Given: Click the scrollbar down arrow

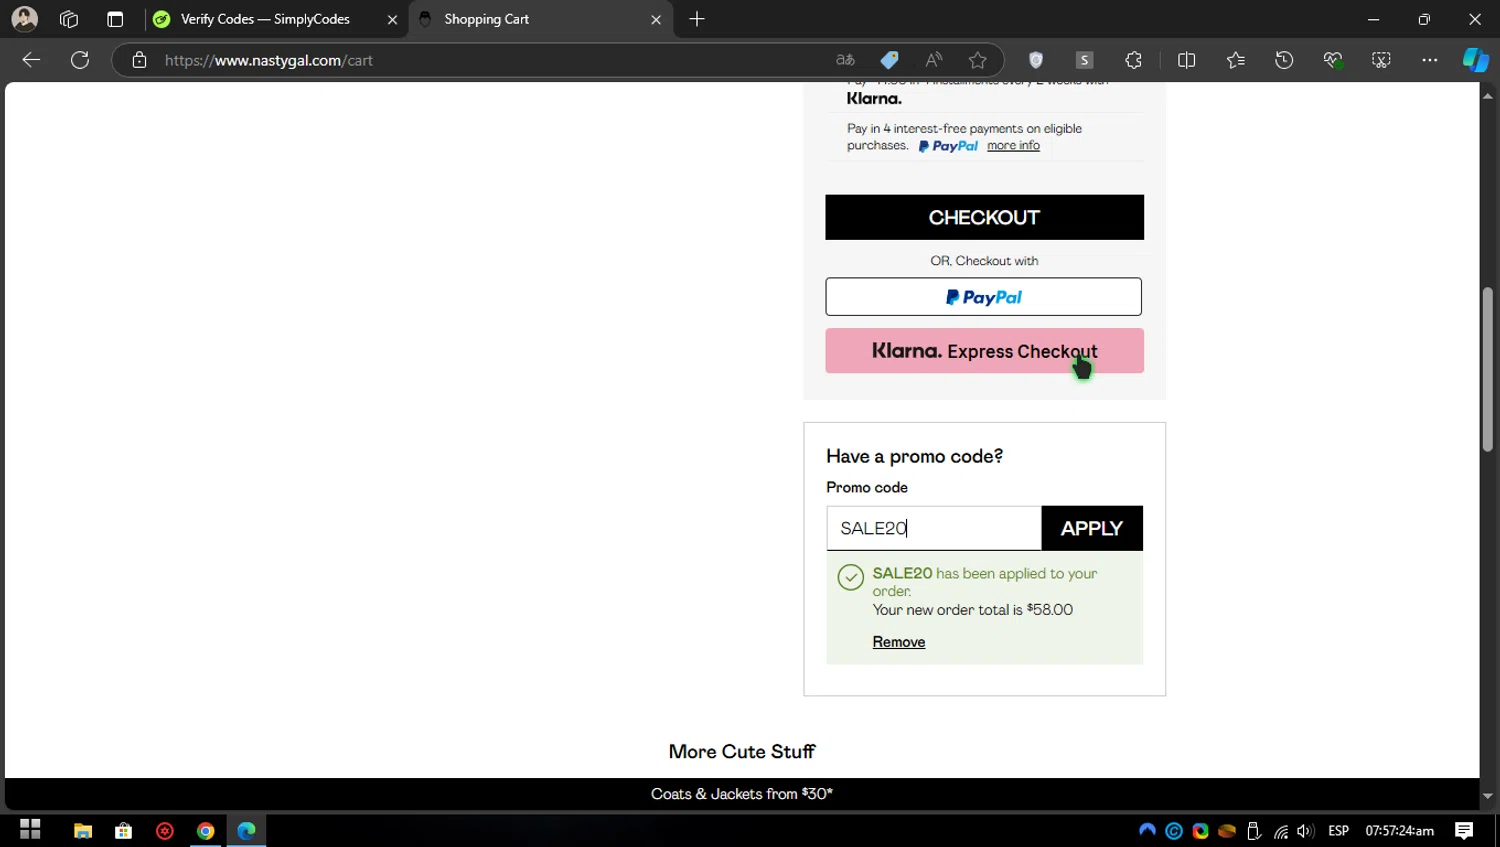Looking at the screenshot, I should [x=1488, y=796].
